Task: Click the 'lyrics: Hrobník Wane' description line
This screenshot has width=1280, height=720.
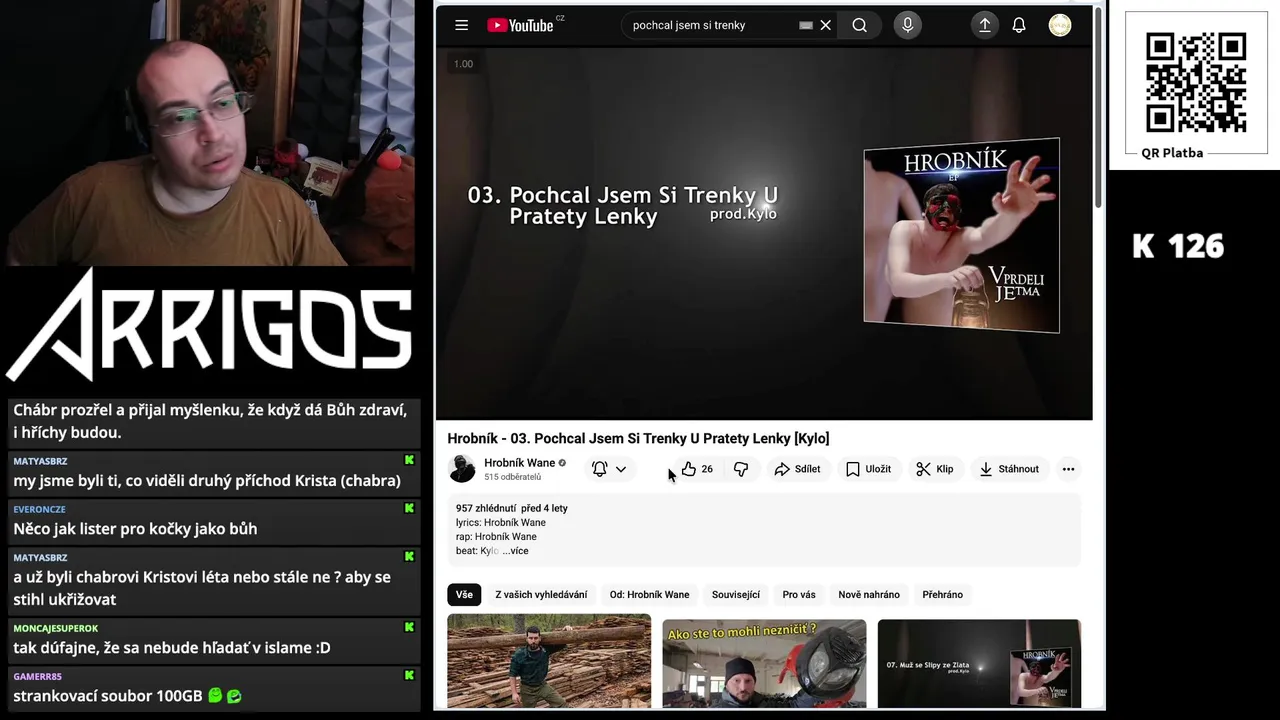Action: (x=501, y=522)
